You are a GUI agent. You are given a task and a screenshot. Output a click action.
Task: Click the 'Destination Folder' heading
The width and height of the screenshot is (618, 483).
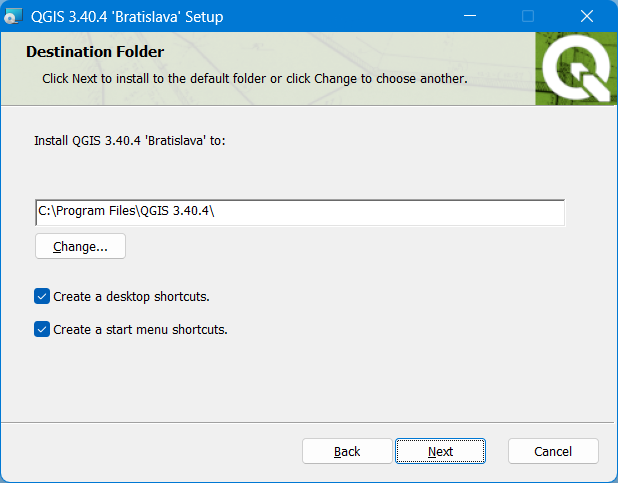coord(95,52)
